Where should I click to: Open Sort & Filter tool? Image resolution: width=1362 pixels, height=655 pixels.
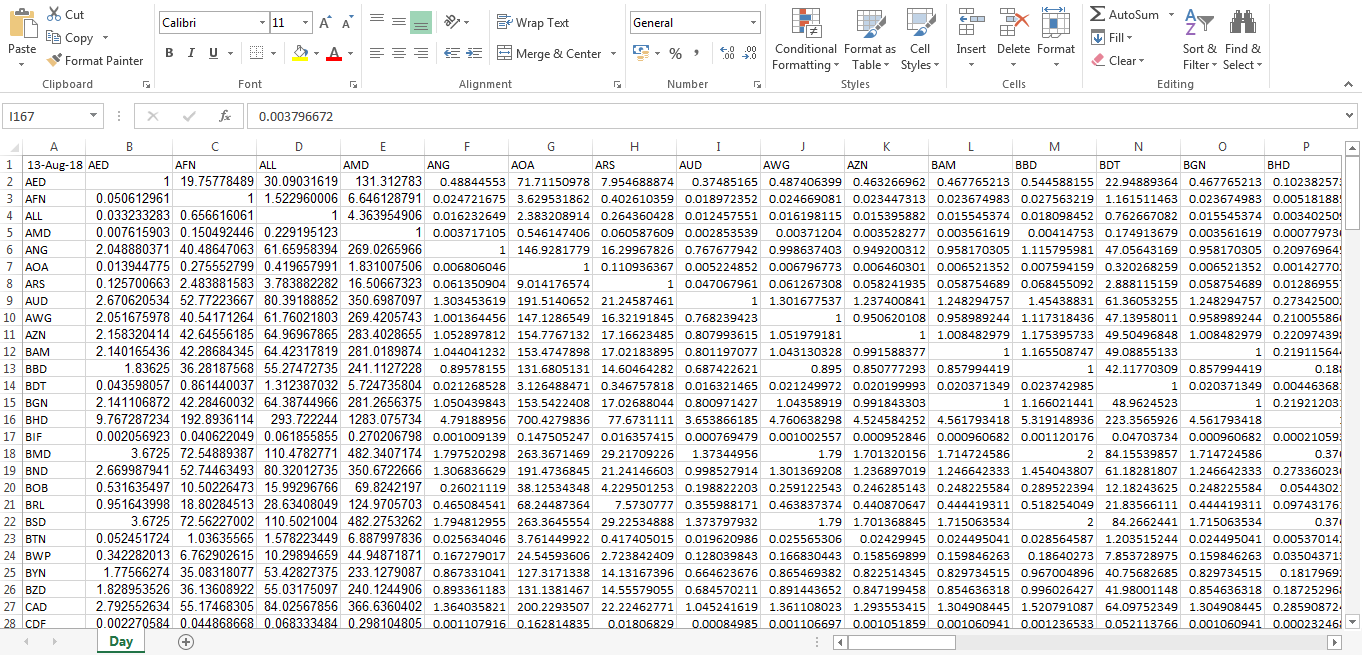1199,40
